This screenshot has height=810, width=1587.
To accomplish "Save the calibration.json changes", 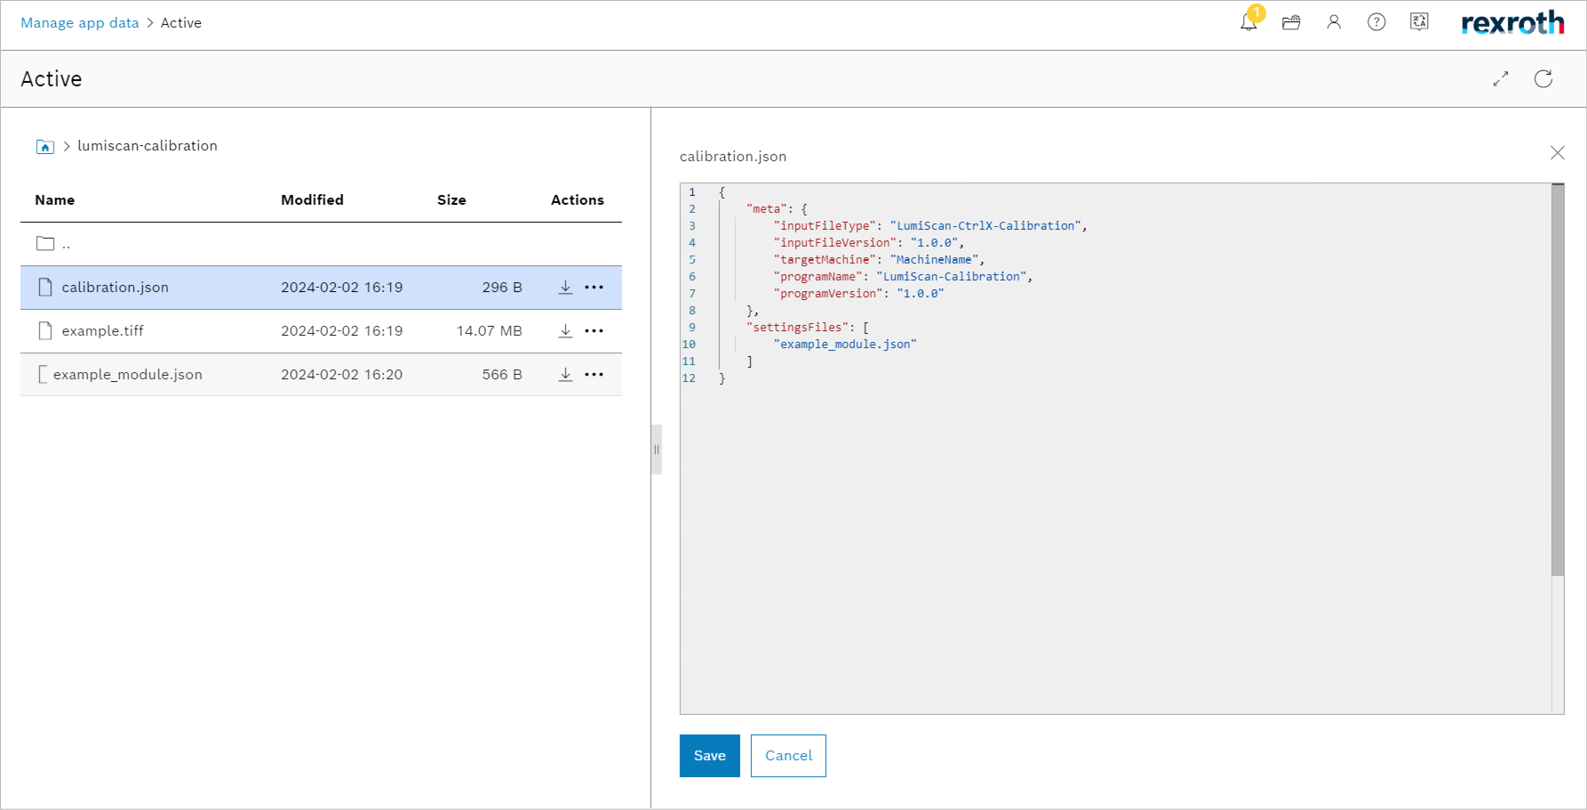I will pos(710,756).
